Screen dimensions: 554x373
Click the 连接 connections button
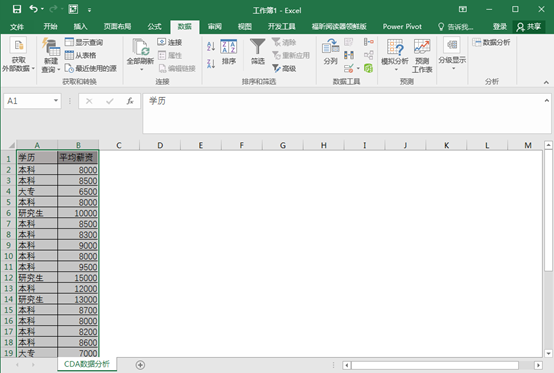point(170,42)
